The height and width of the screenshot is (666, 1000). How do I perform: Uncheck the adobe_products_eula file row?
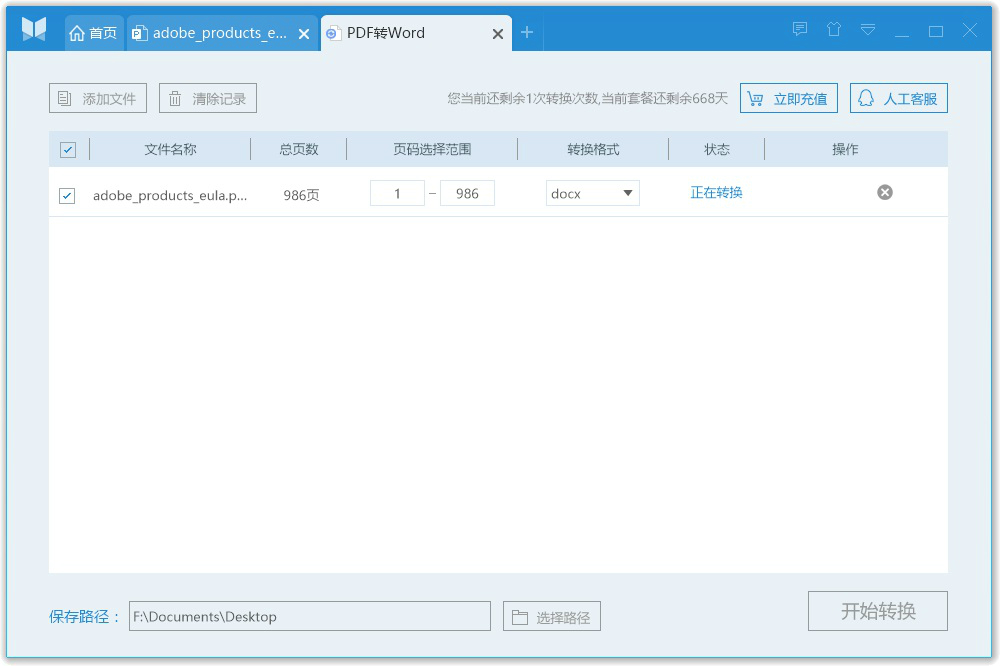coord(67,194)
